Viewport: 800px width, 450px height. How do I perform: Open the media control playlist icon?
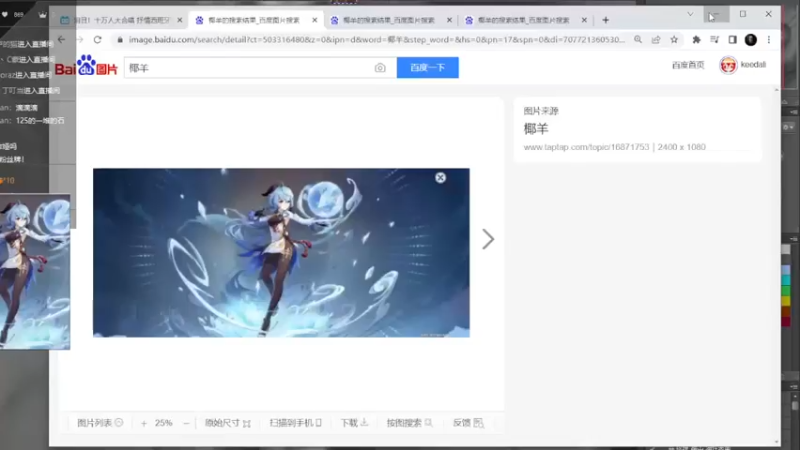[x=715, y=40]
